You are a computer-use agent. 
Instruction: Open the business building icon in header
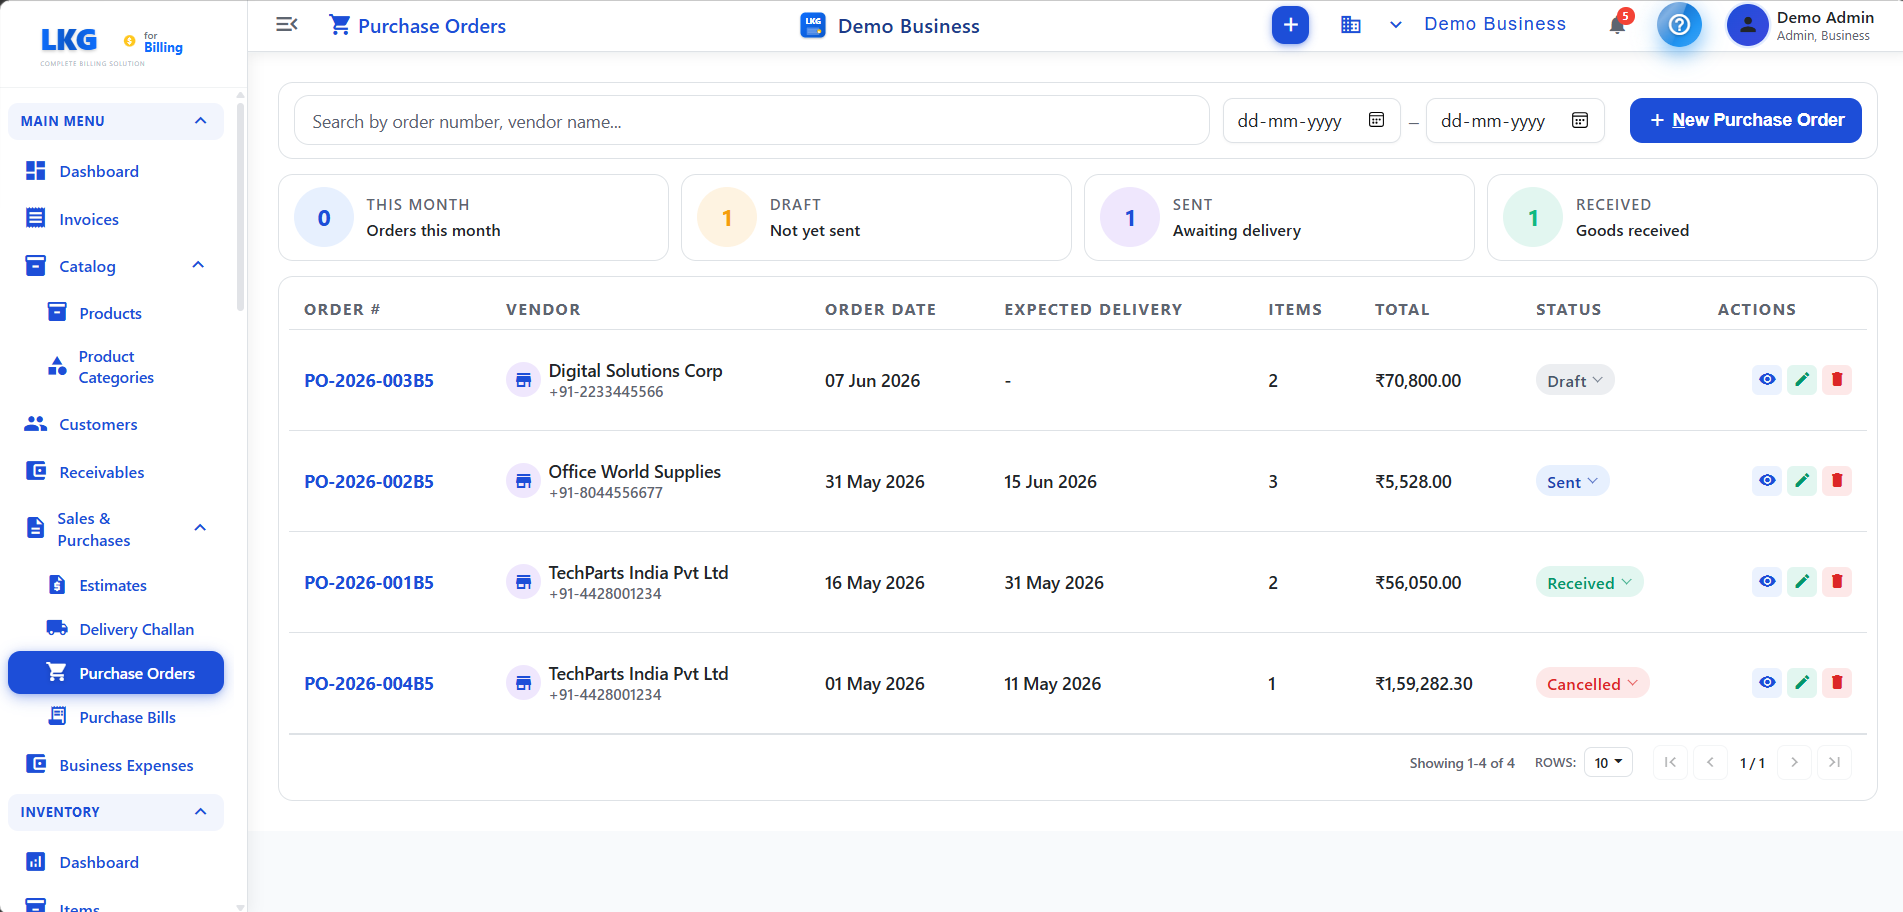click(x=1351, y=25)
